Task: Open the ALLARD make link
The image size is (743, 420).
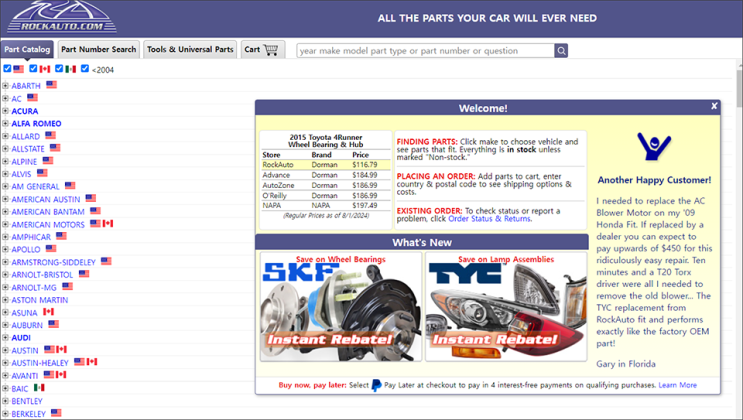Action: pos(26,137)
